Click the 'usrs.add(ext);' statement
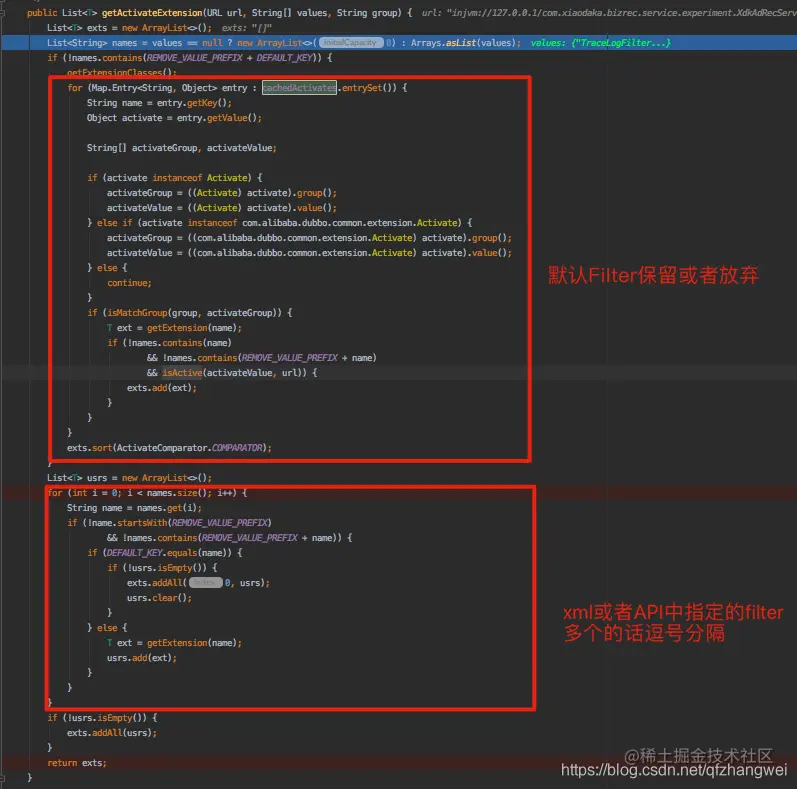The width and height of the screenshot is (797, 789). [142, 658]
